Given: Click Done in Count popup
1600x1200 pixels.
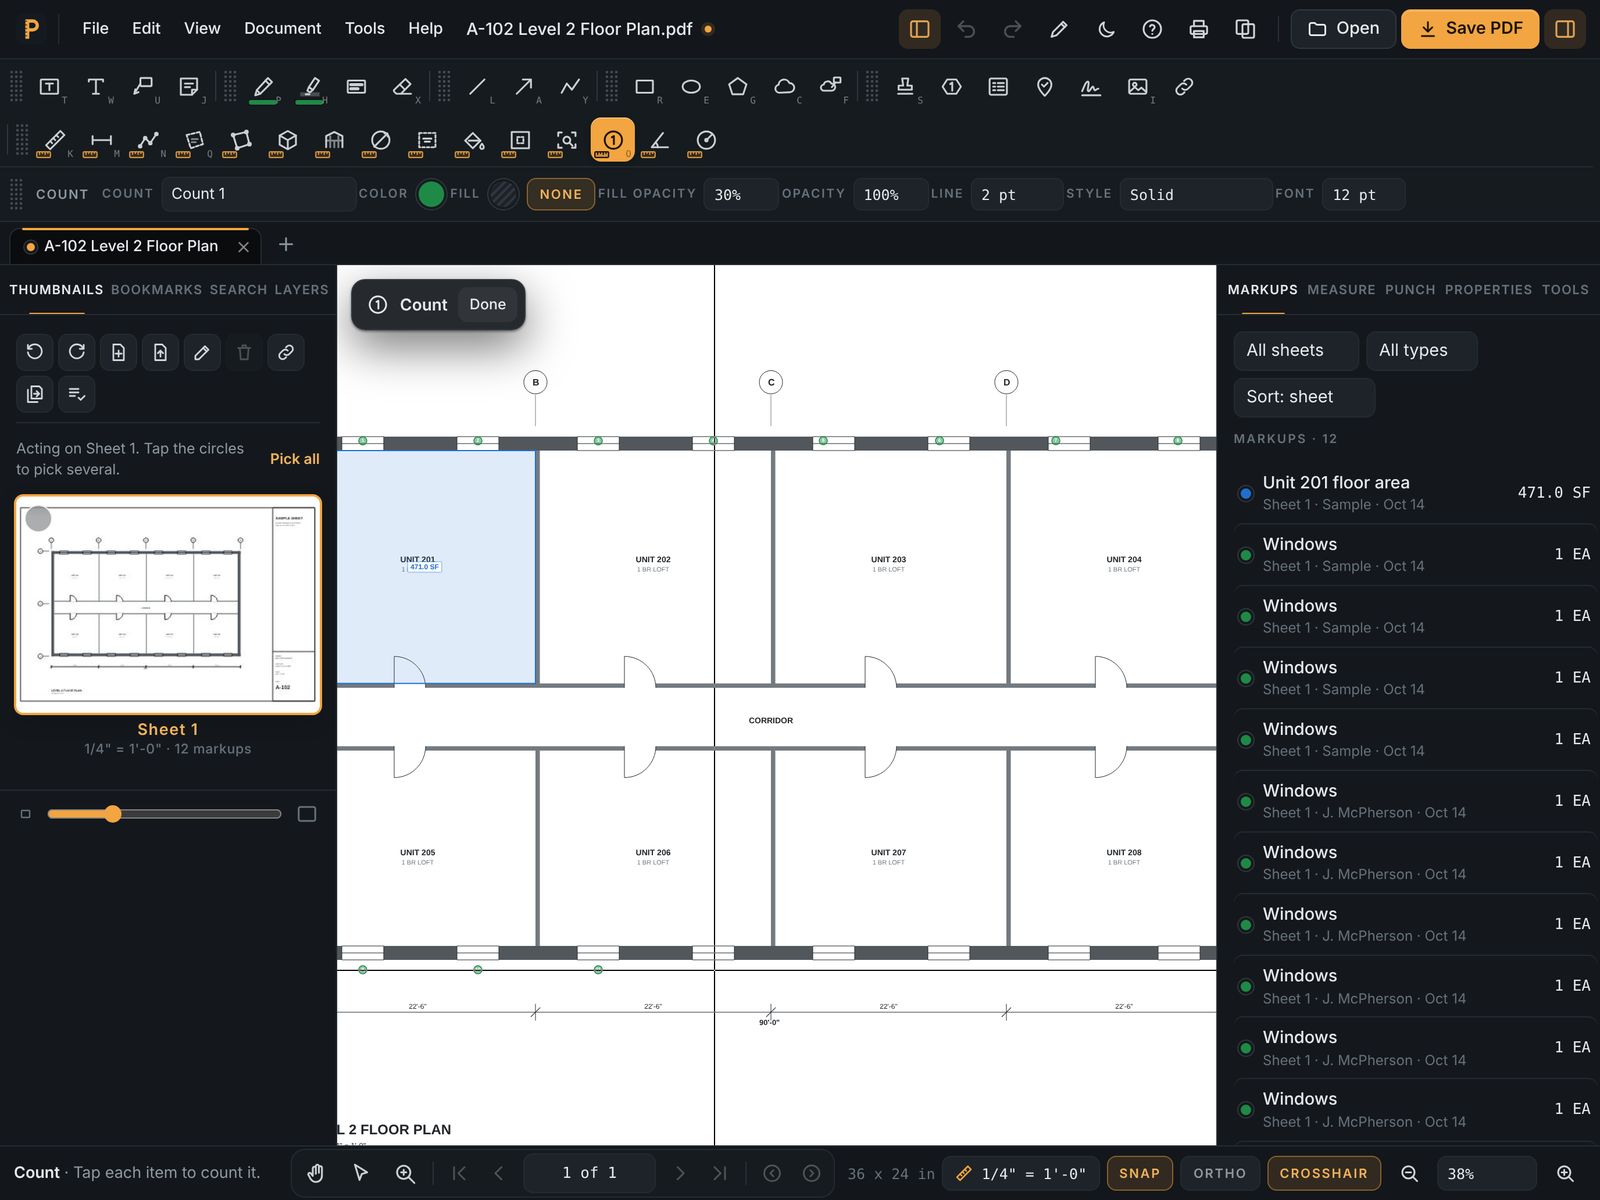Looking at the screenshot, I should [x=487, y=305].
